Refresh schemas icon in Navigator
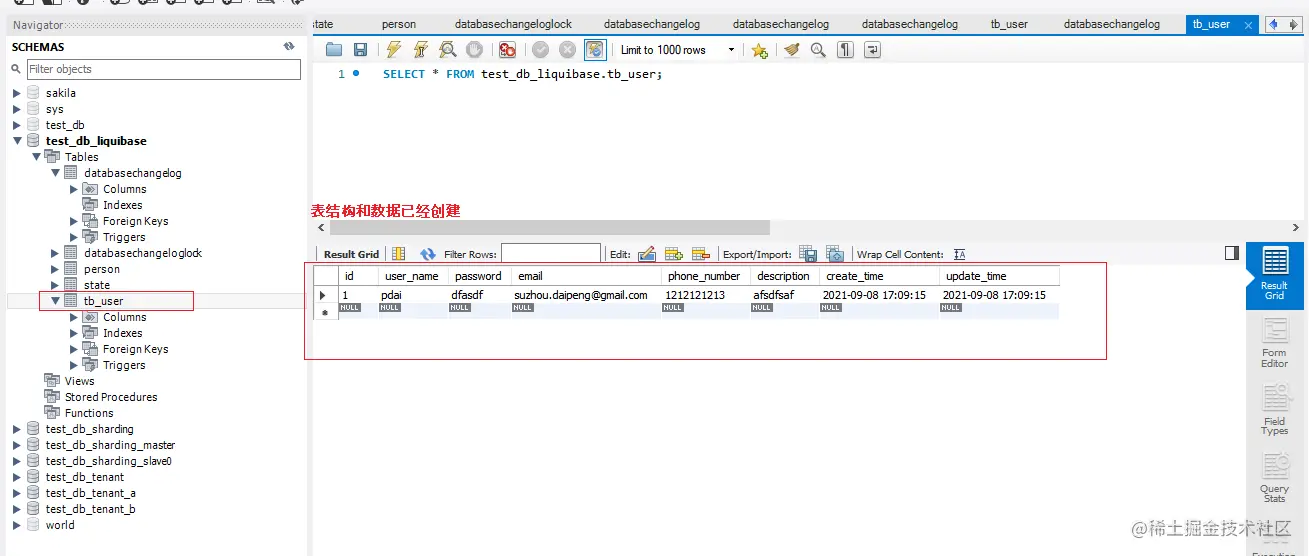1309x556 pixels. coord(289,46)
